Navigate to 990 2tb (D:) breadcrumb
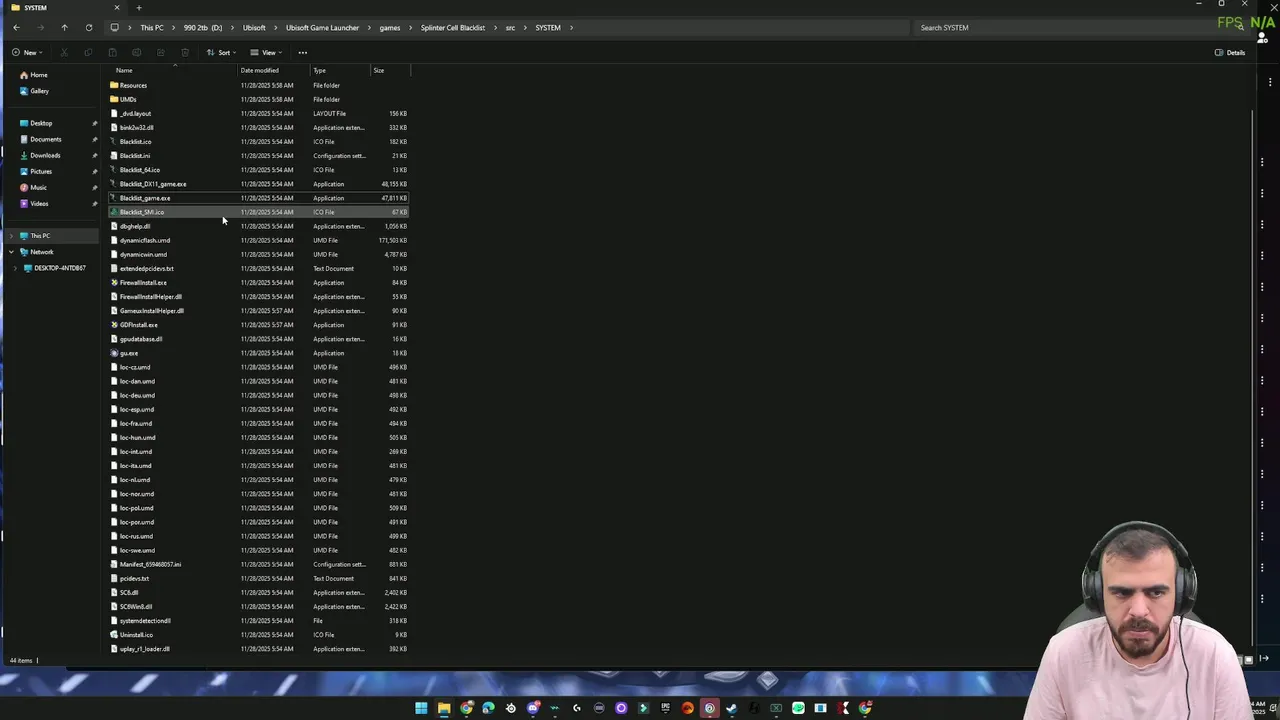The image size is (1280, 720). 203,27
